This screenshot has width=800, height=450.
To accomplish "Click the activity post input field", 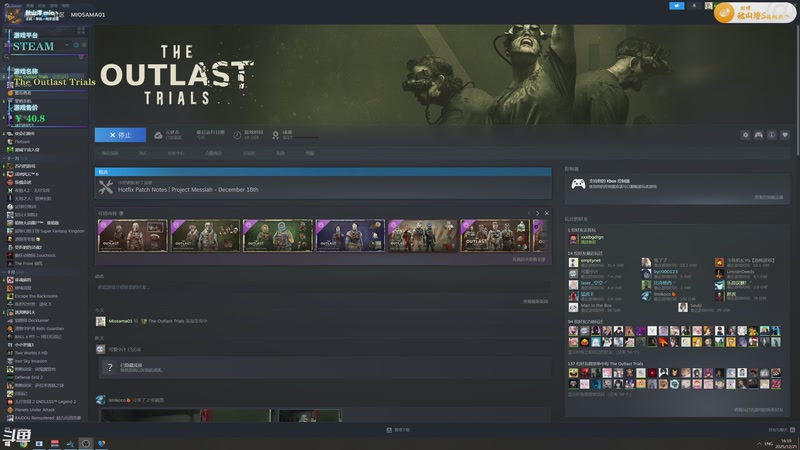I will pos(322,287).
